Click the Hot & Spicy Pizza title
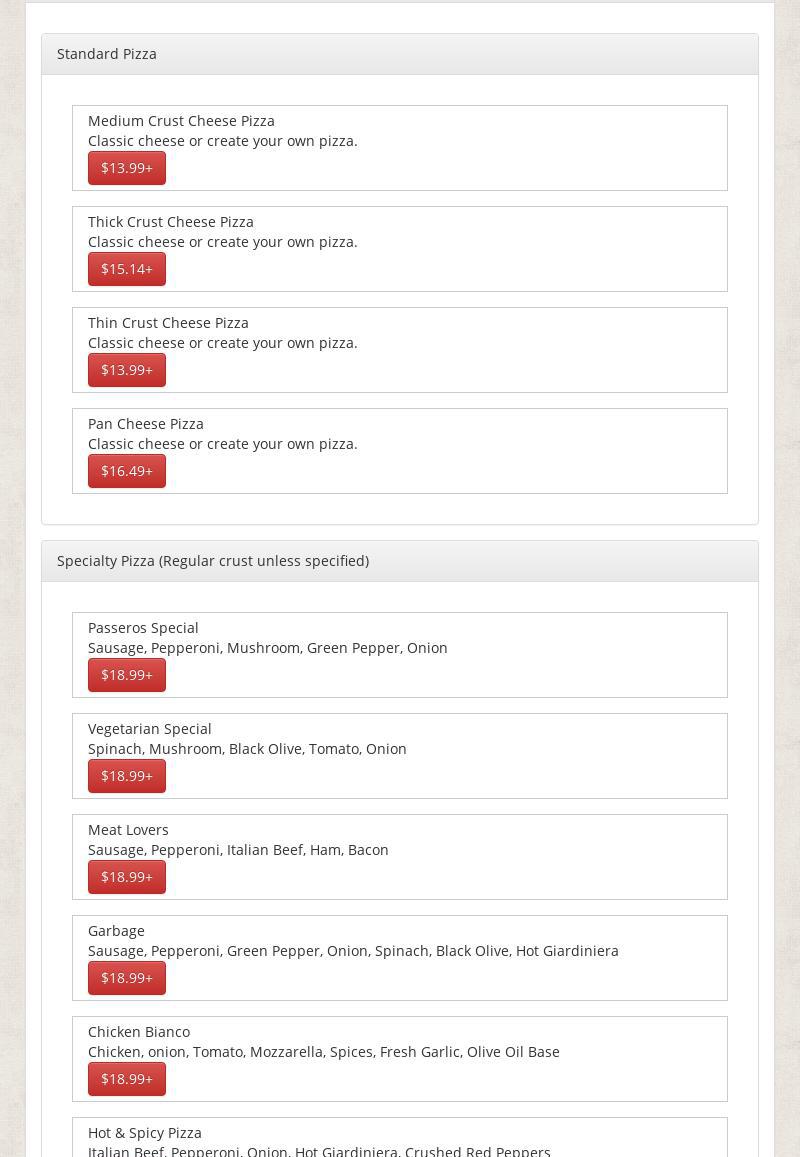This screenshot has height=1157, width=800. 145,1133
